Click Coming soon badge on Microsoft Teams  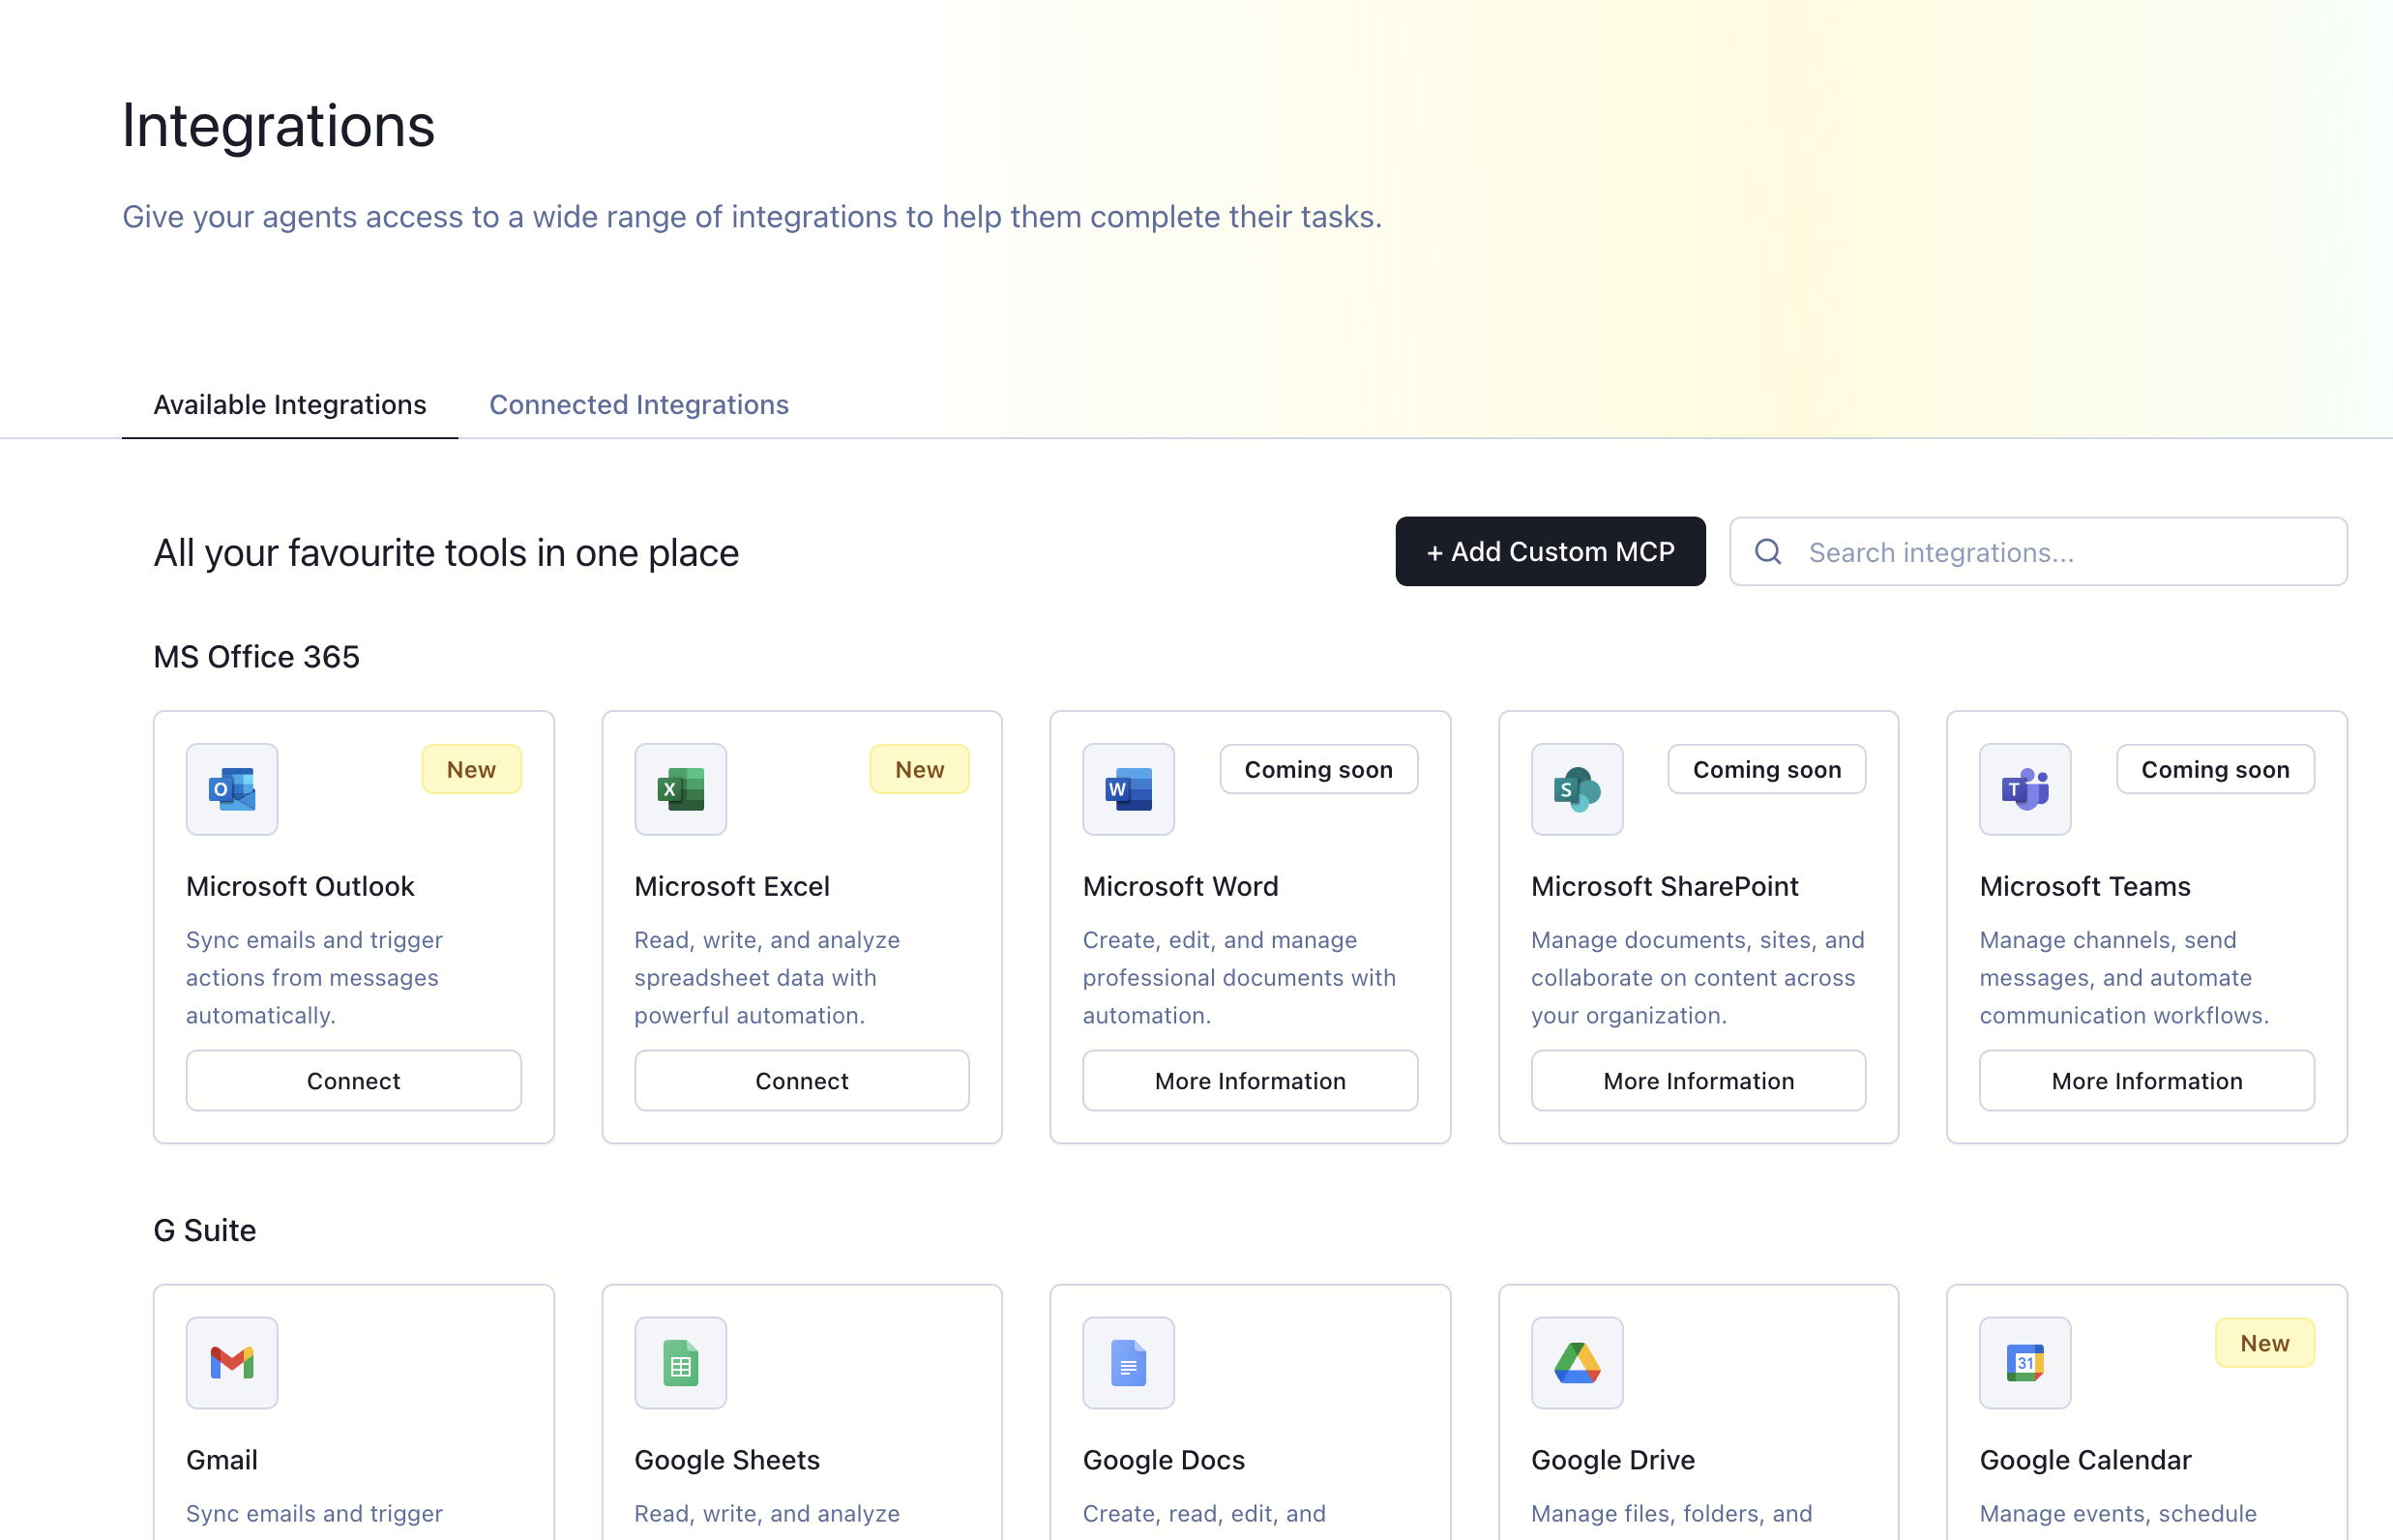point(2215,769)
